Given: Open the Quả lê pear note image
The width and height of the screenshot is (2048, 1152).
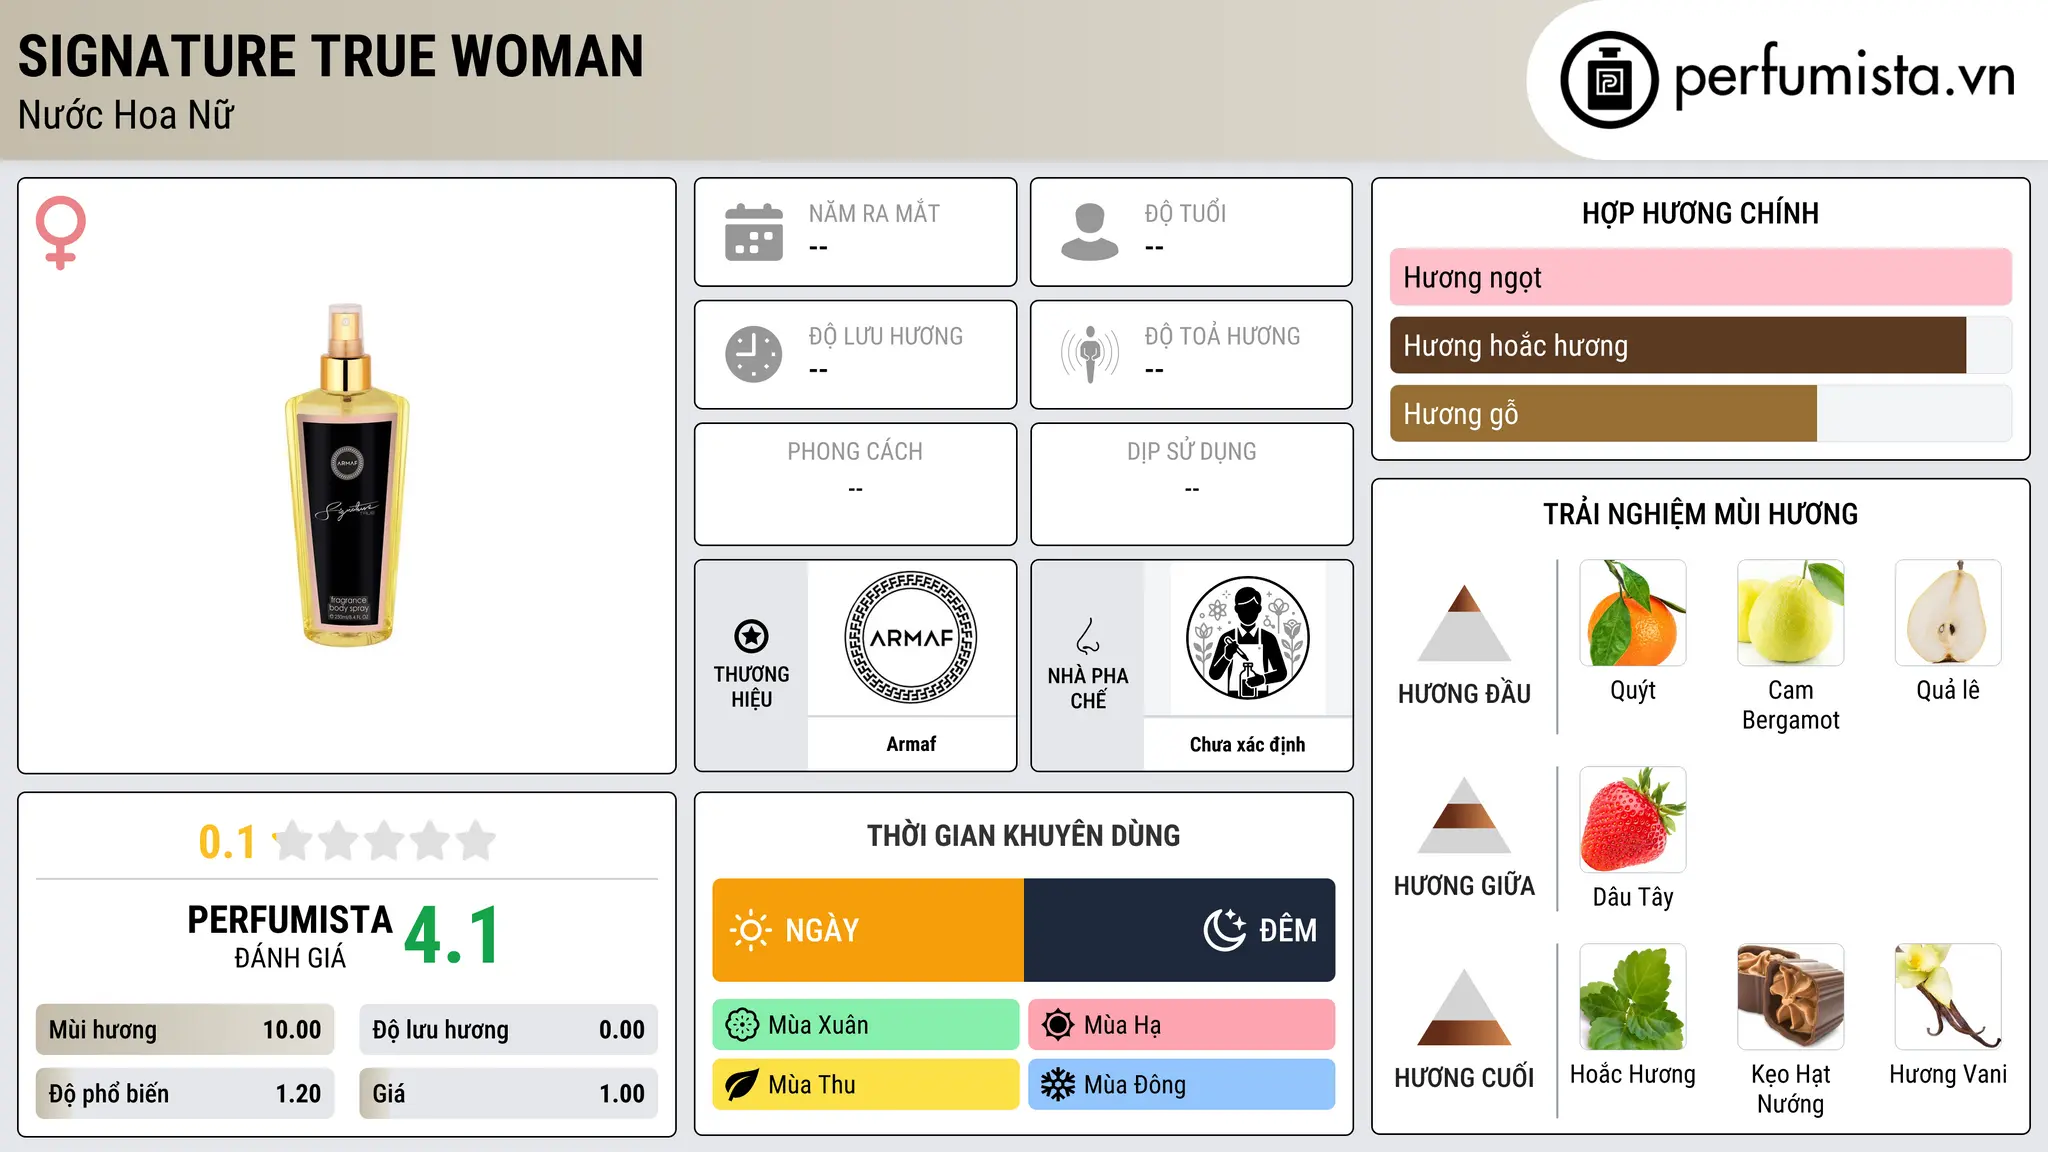Looking at the screenshot, I should (1948, 613).
